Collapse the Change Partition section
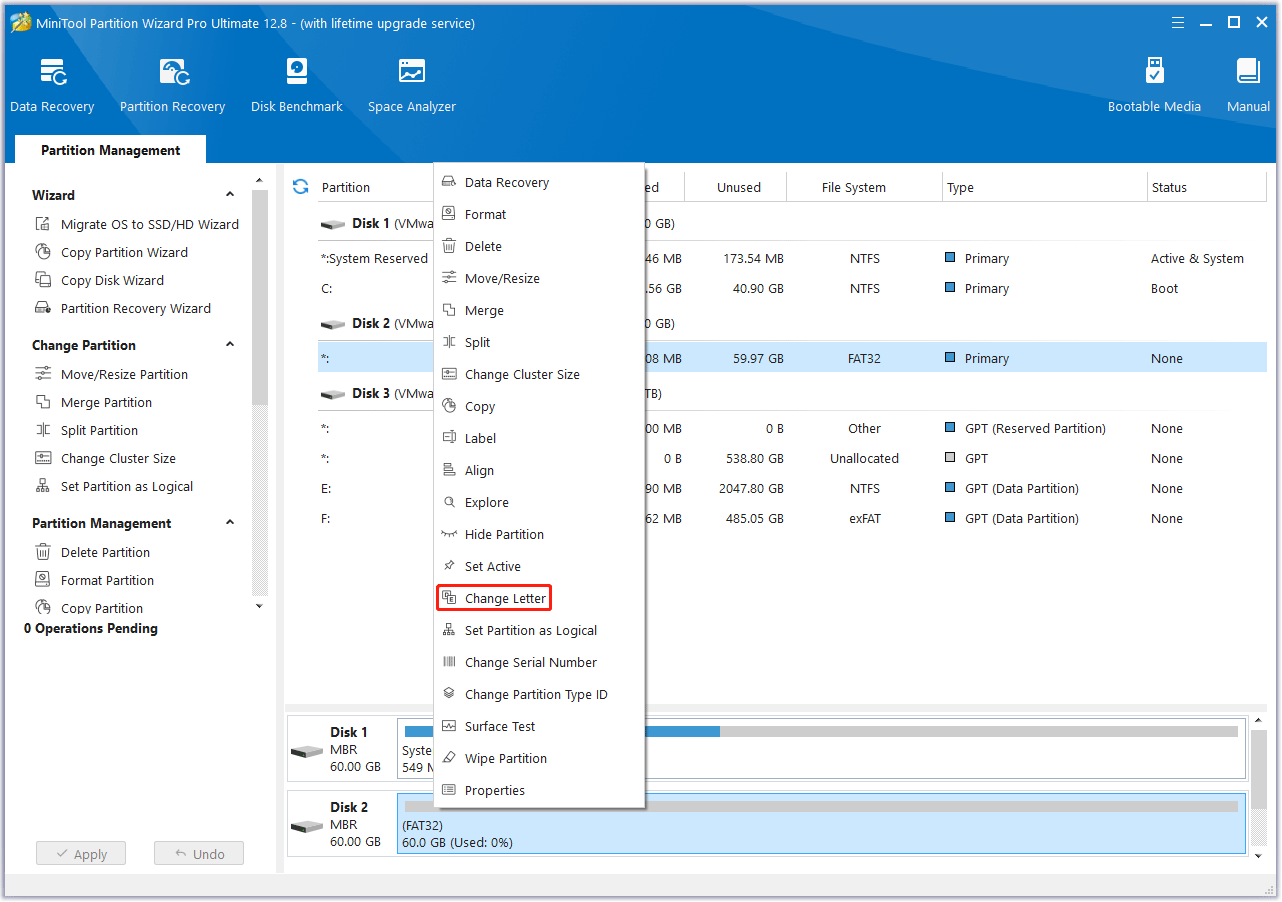This screenshot has height=902, width=1282. click(230, 345)
